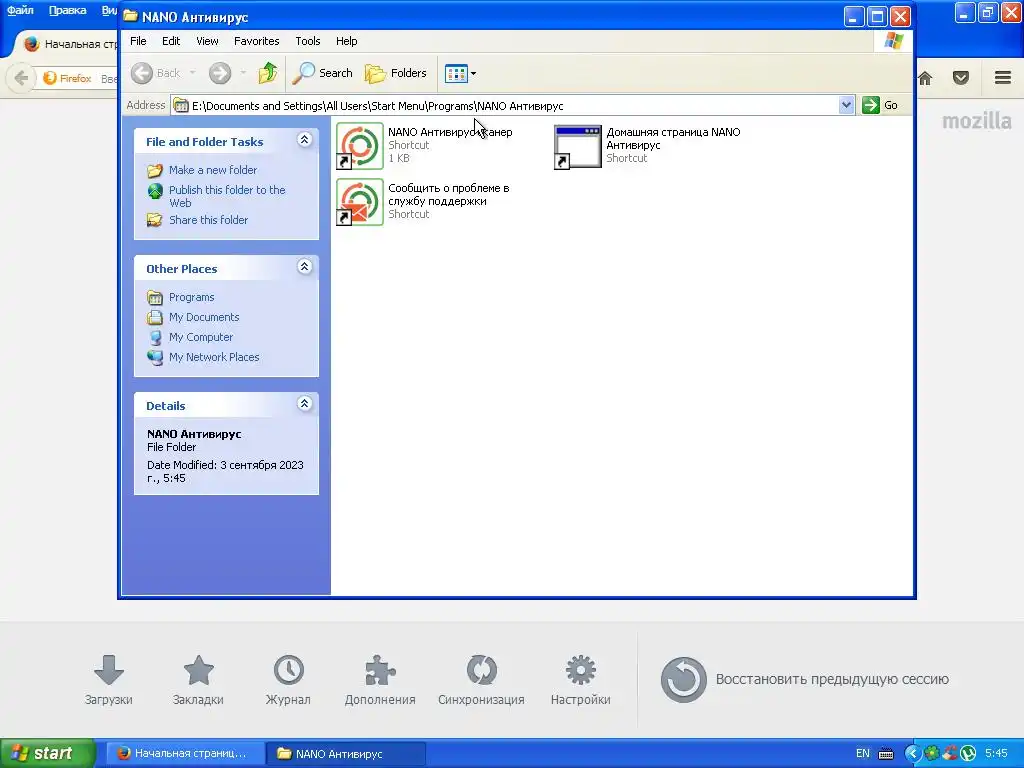Open the NANO Антивирус сканер shortcut icon
The height and width of the screenshot is (768, 1024).
coord(360,146)
